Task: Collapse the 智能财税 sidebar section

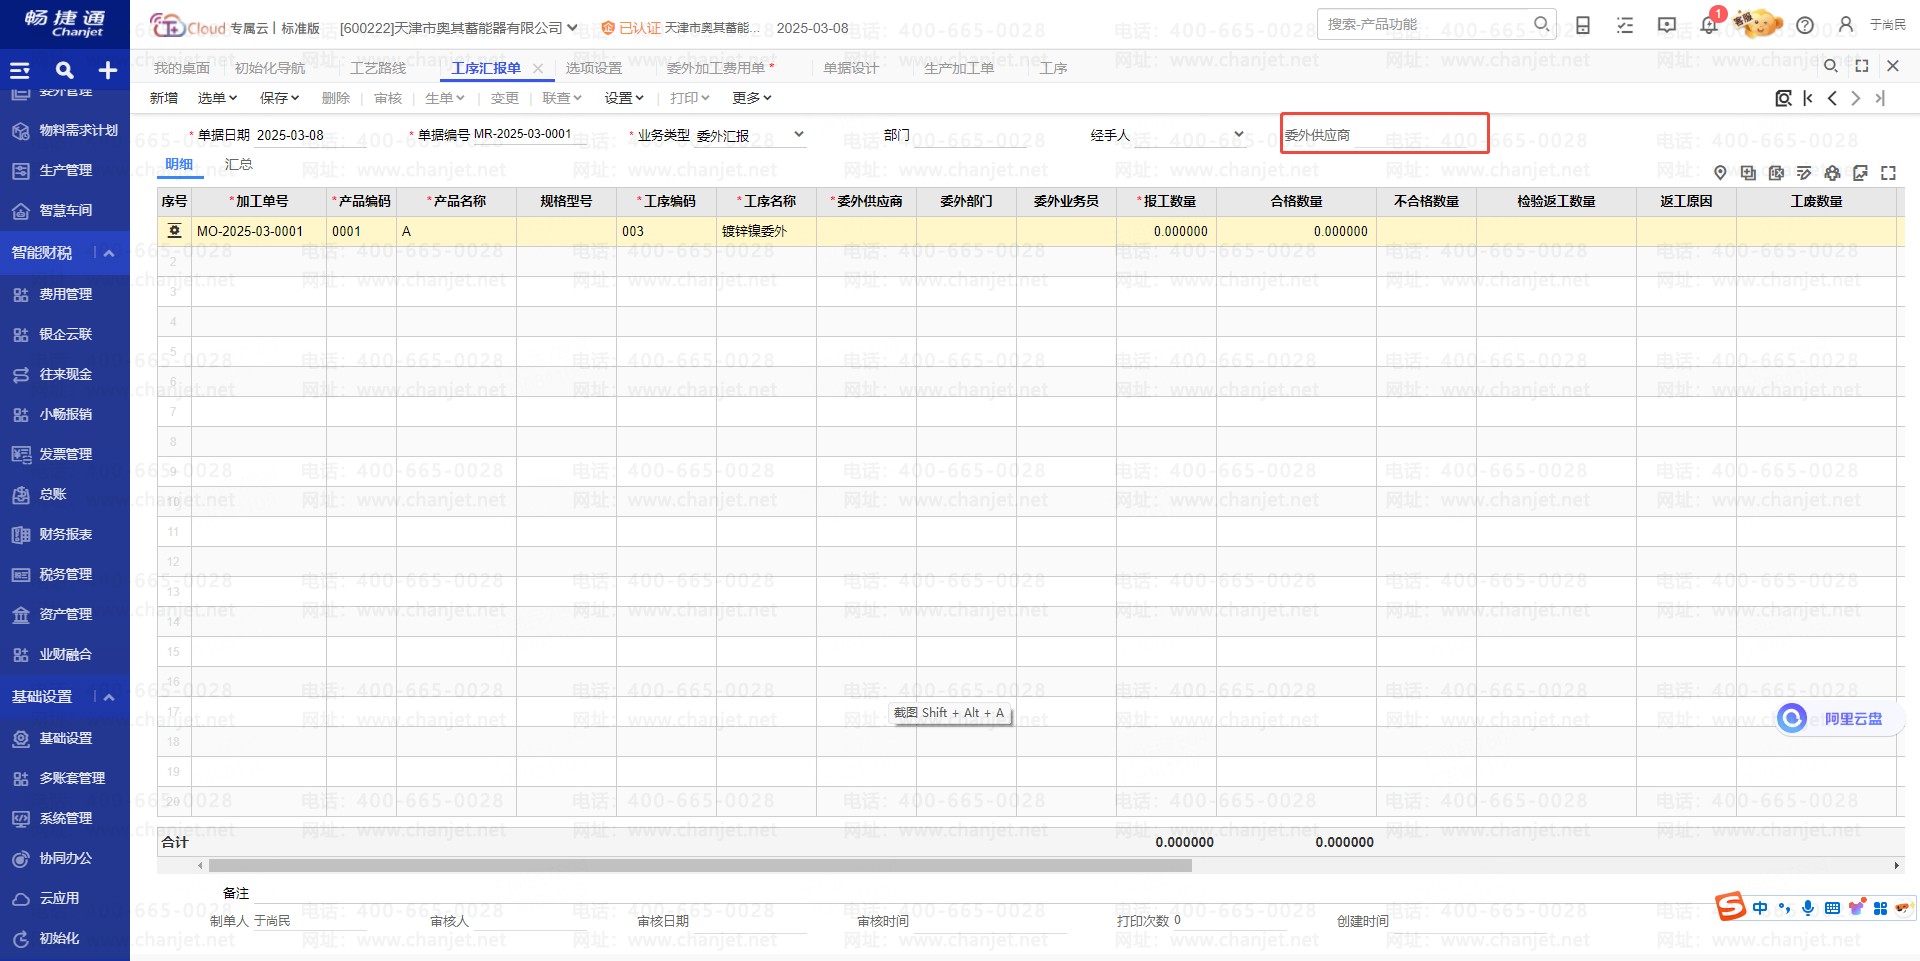Action: click(x=109, y=253)
